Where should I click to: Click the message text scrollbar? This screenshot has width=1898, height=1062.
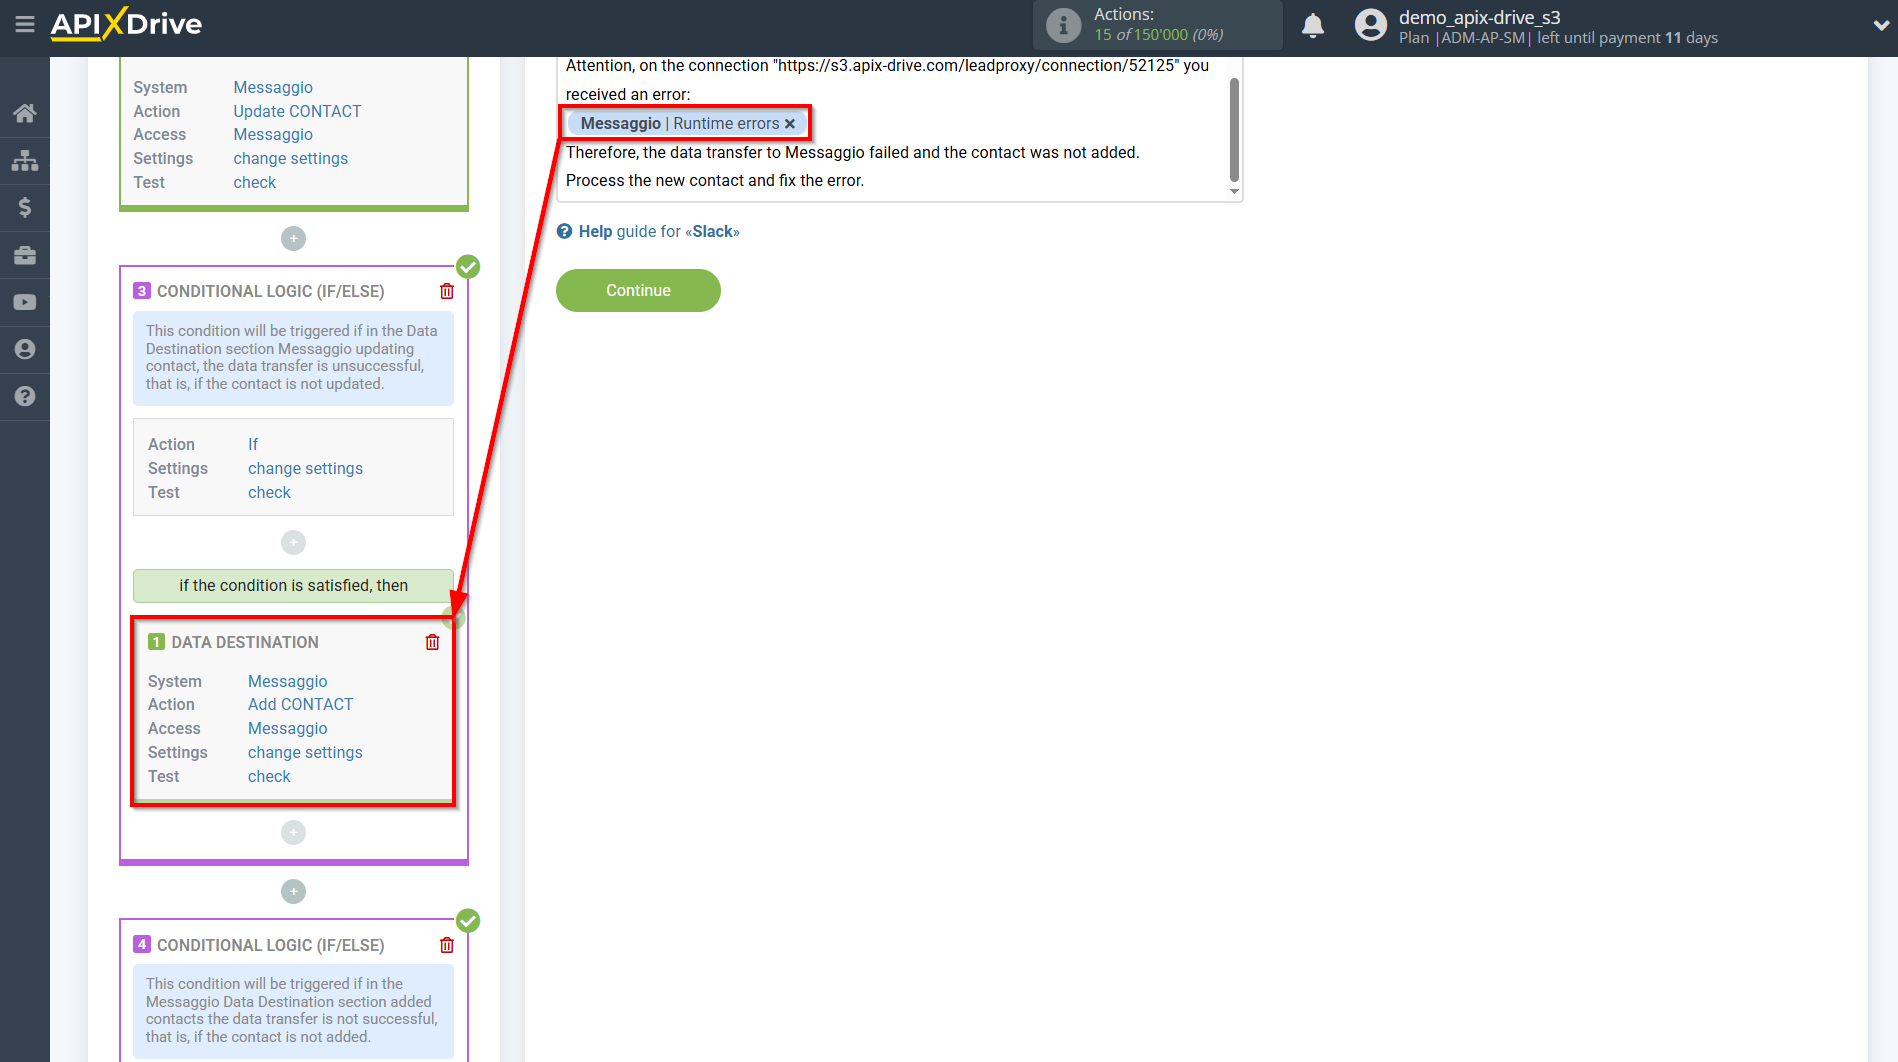tap(1234, 129)
